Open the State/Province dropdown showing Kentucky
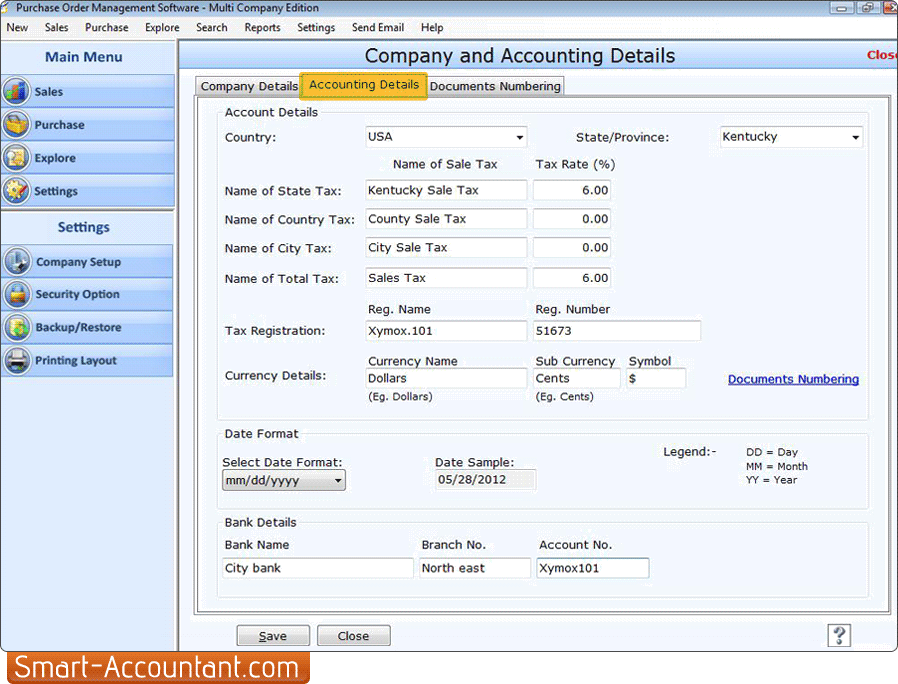This screenshot has height=684, width=898. (855, 137)
